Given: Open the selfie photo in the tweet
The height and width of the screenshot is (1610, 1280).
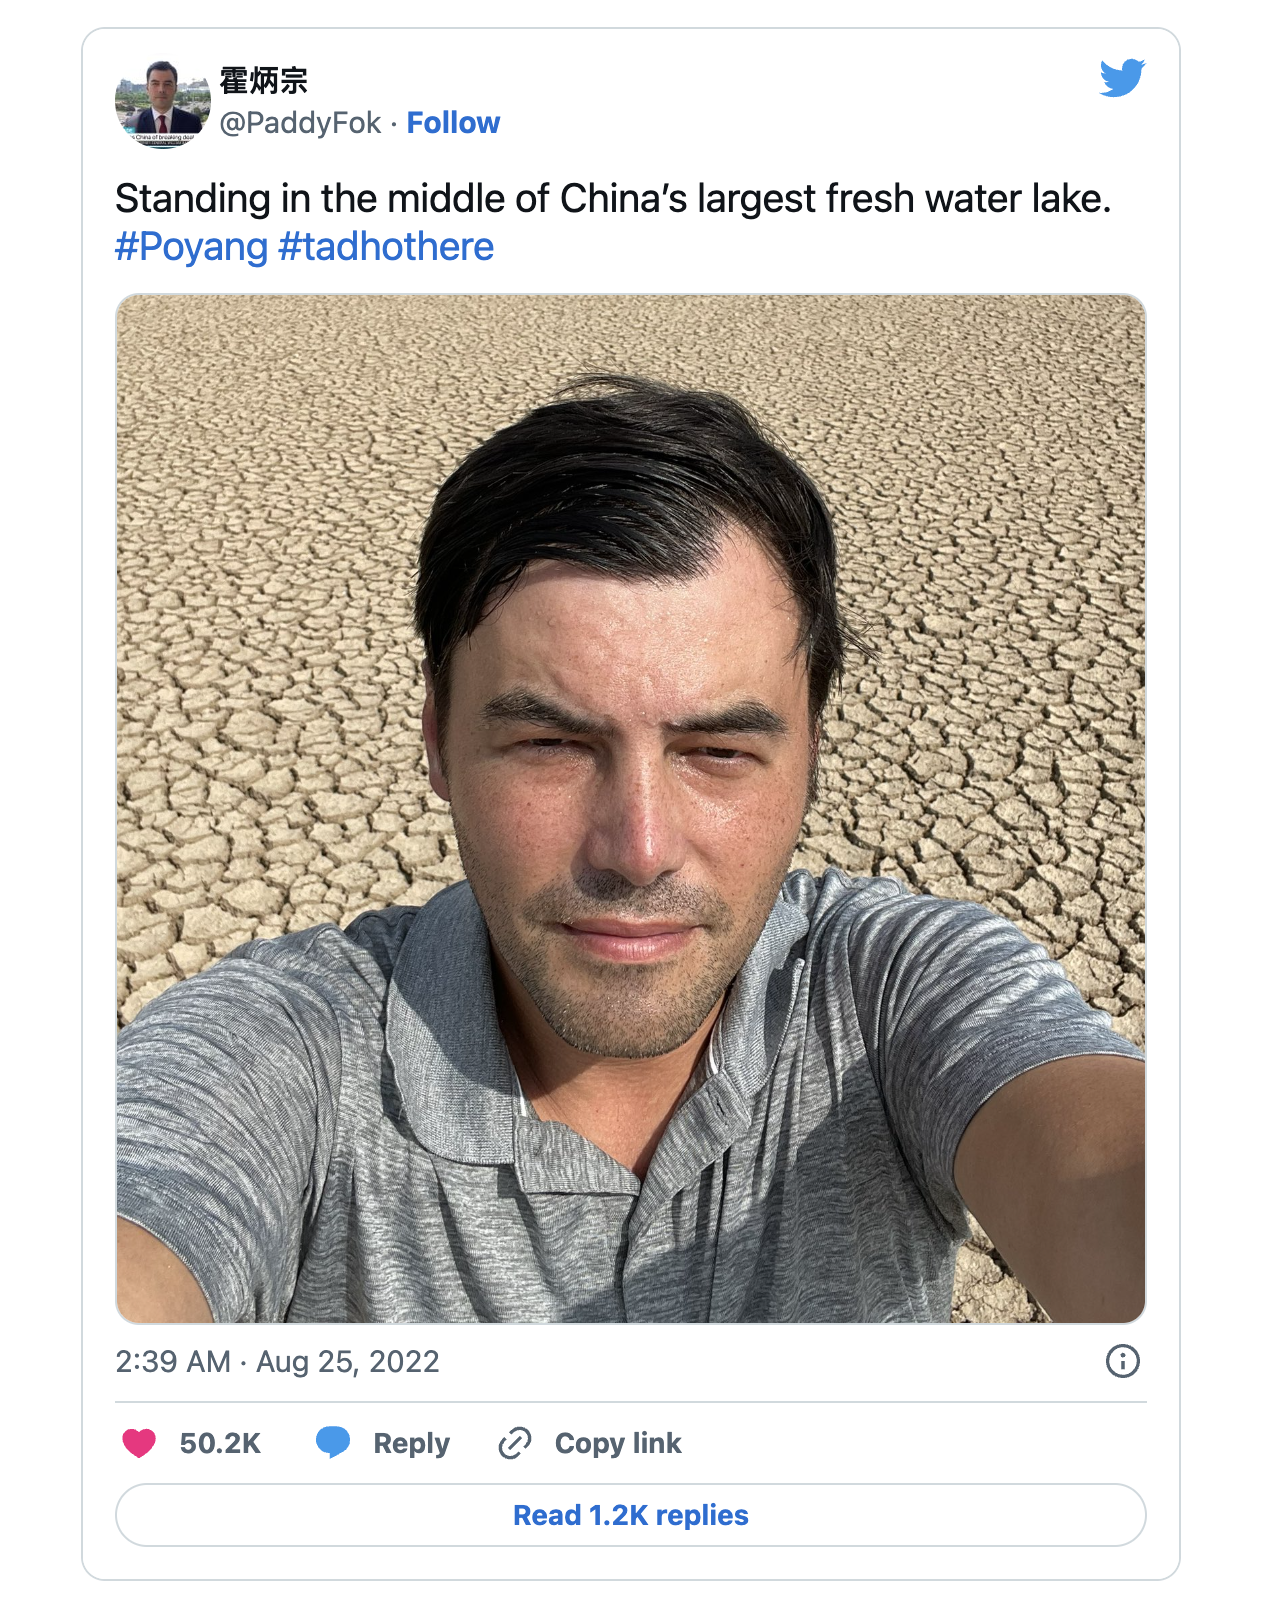Looking at the screenshot, I should (x=631, y=809).
